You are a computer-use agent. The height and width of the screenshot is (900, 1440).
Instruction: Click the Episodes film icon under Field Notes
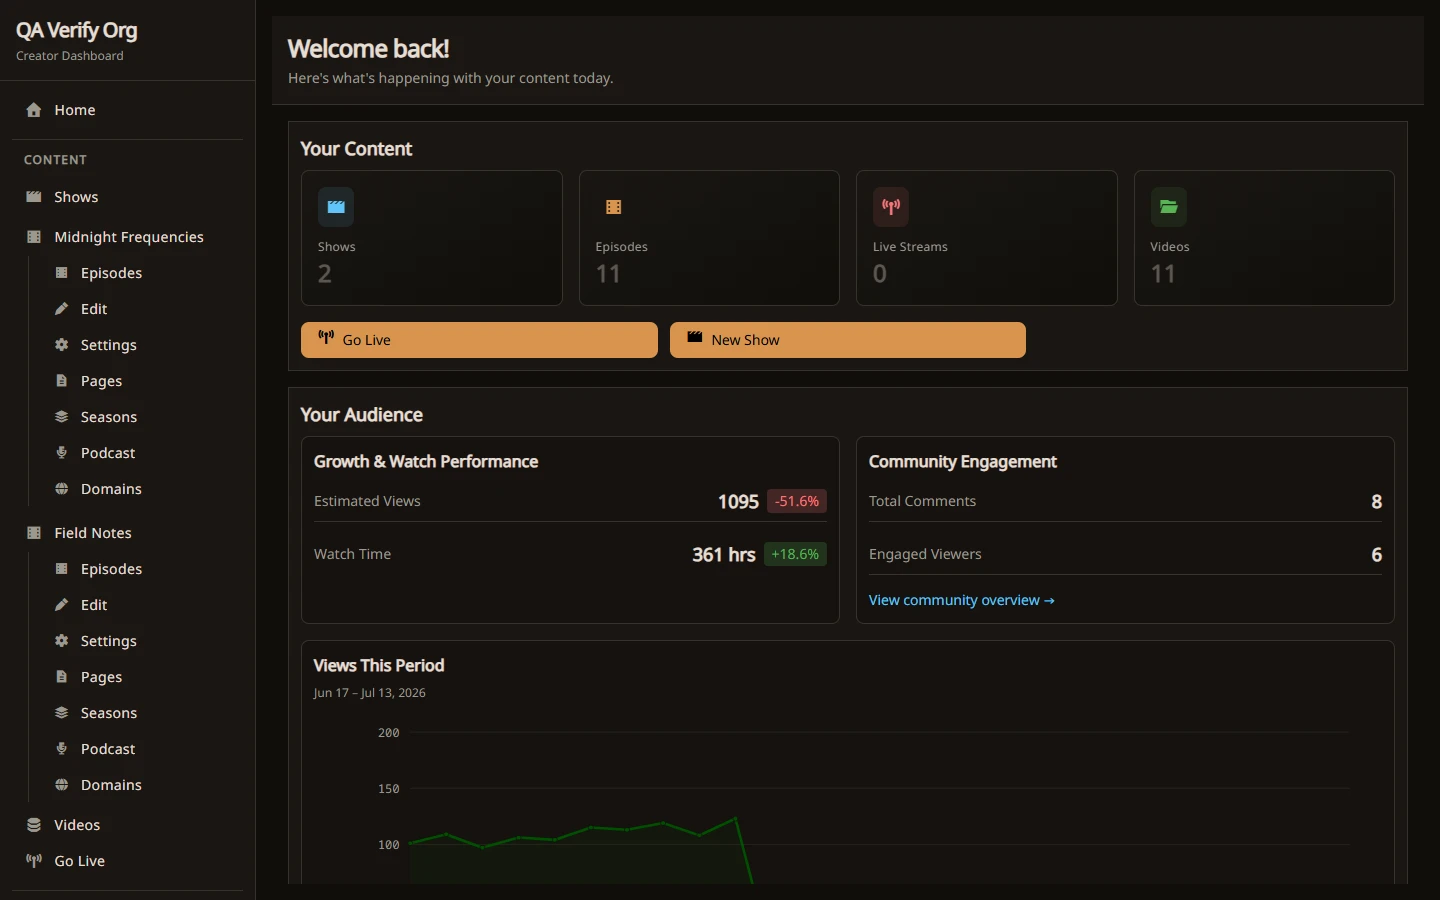[62, 569]
